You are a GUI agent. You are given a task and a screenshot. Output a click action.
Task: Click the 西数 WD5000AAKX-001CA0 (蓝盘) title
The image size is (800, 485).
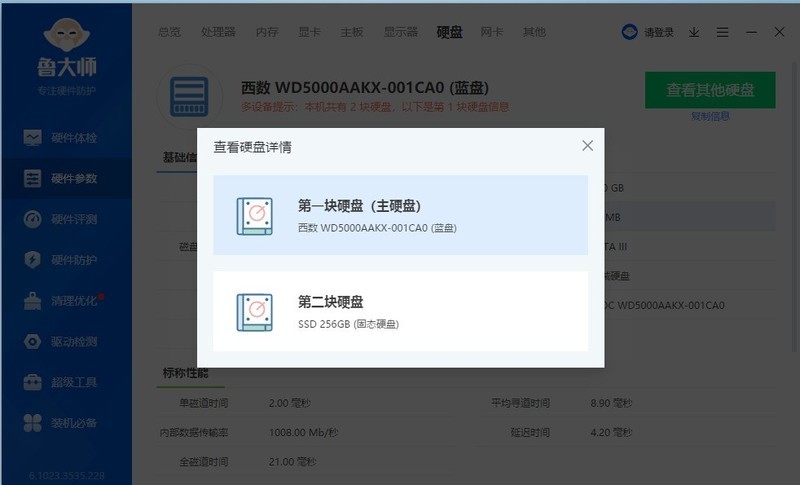point(365,88)
